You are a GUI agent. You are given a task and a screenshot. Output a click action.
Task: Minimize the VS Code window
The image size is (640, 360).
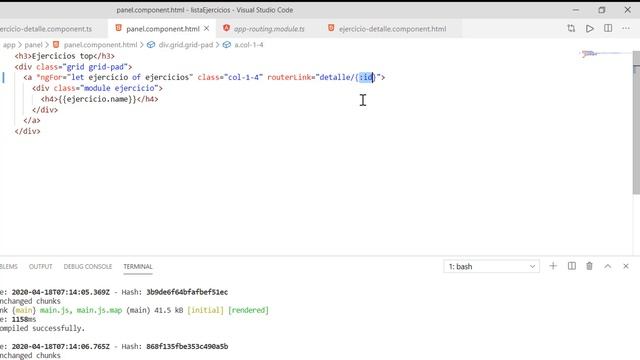coord(576,10)
